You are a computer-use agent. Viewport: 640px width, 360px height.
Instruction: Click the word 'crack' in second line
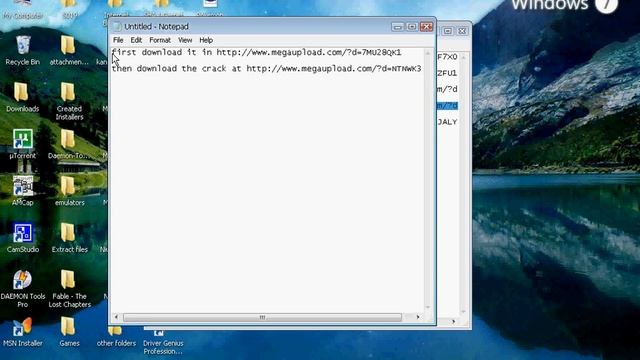[214, 69]
